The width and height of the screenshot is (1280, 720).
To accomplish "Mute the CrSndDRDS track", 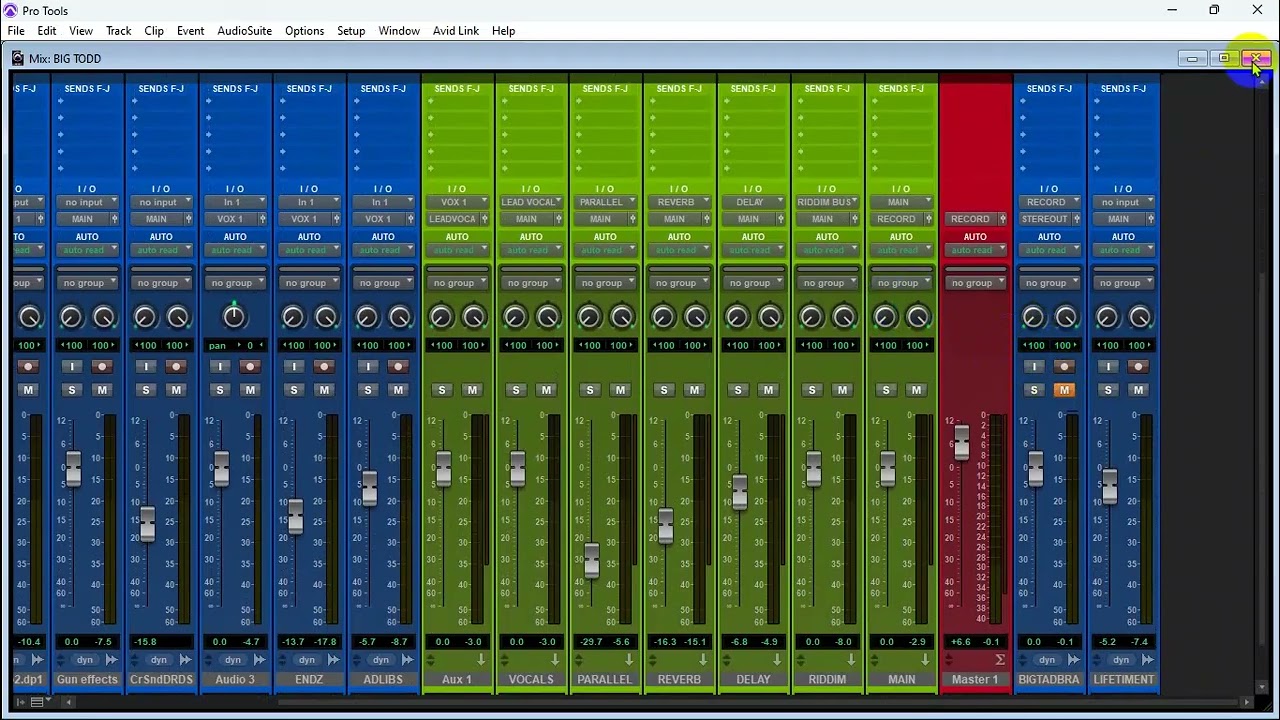I will tap(176, 390).
